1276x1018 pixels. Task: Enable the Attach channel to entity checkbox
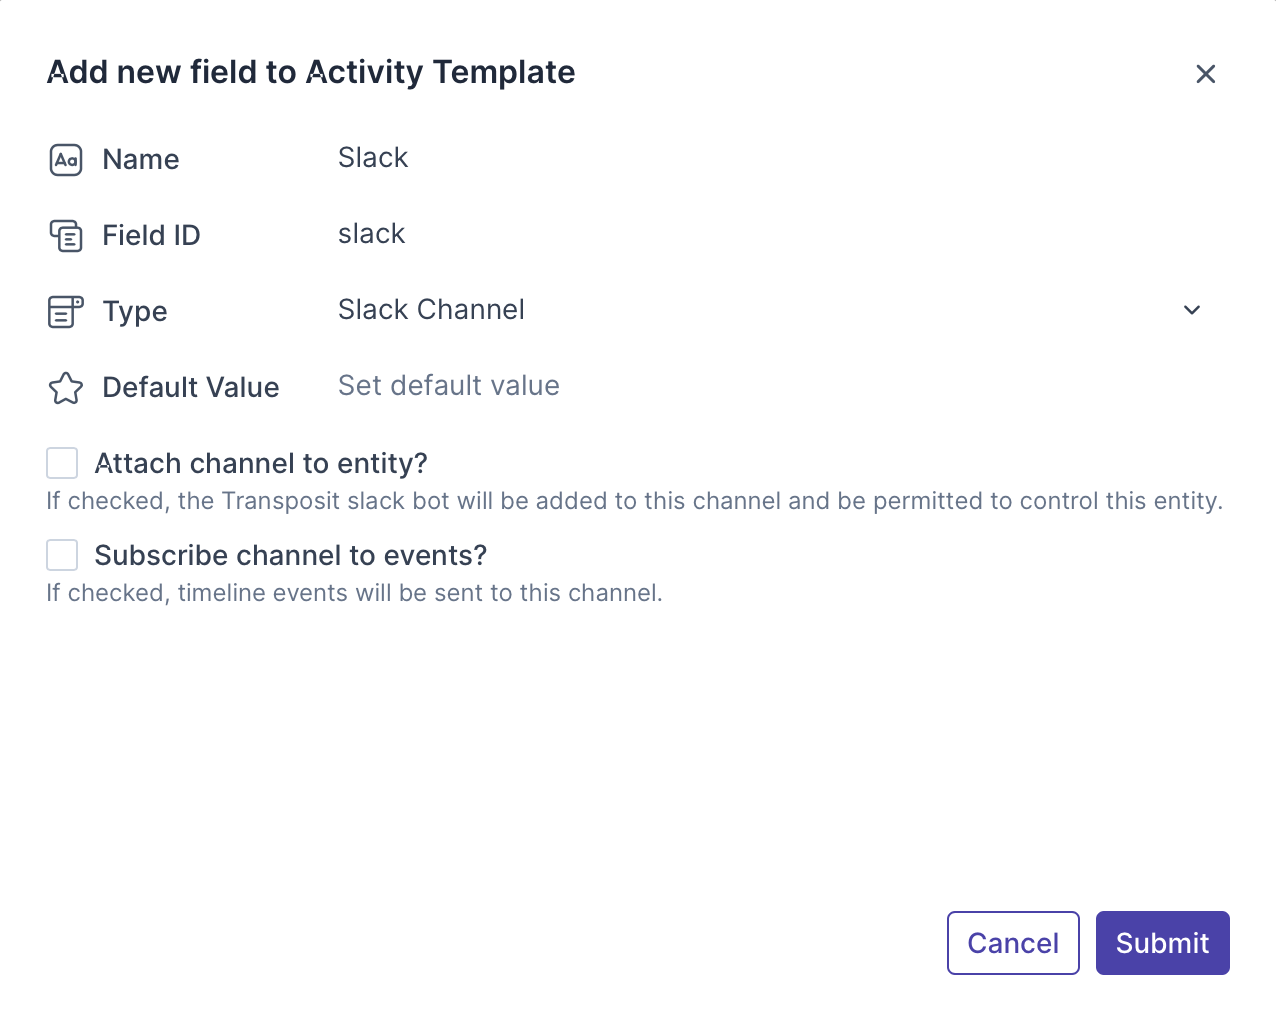coord(62,464)
